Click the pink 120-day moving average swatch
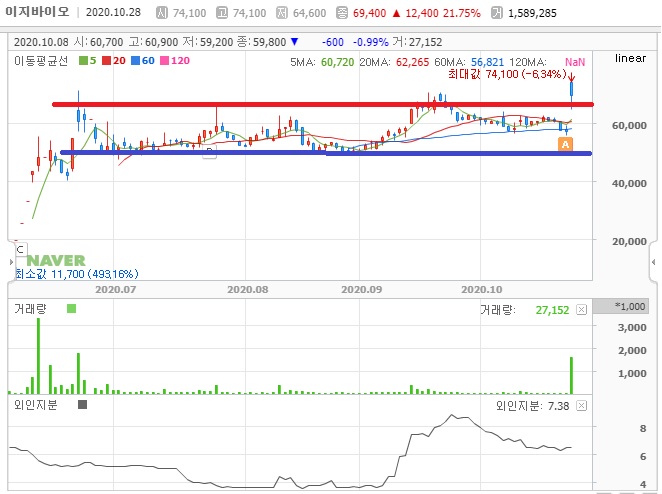Screen dimensions: 662x494 click(165, 61)
